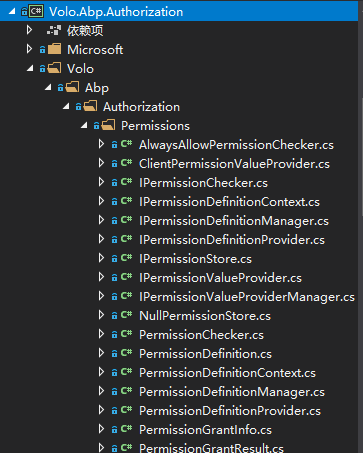The width and height of the screenshot is (363, 453).
Task: Collapse the Volo.Abp.Authorization project node
Action: [x=12, y=11]
